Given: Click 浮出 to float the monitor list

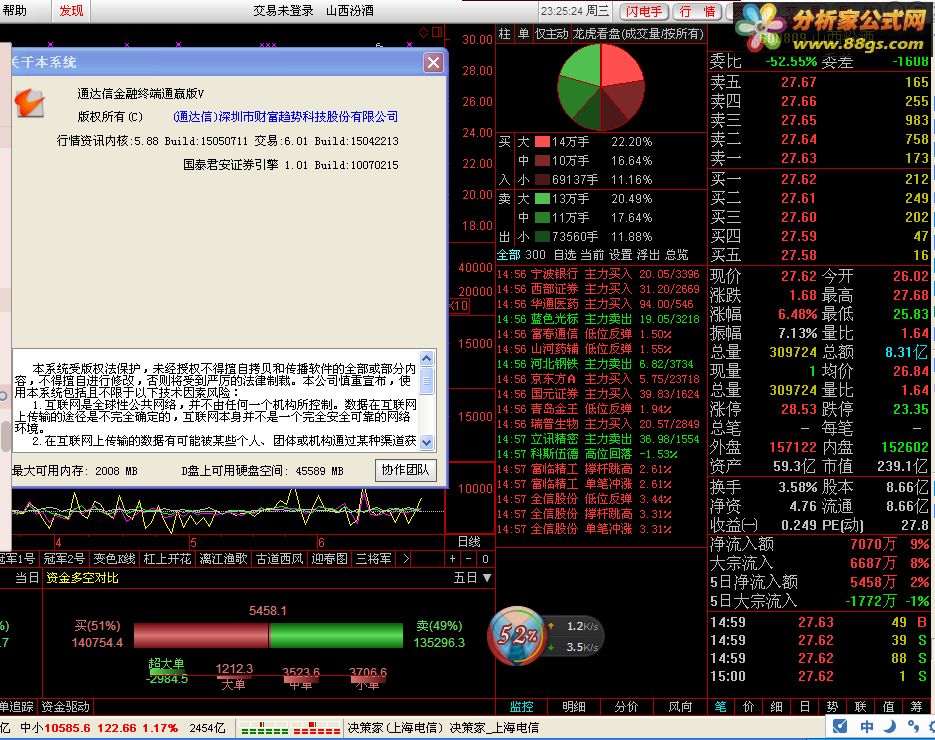Looking at the screenshot, I should [x=648, y=255].
